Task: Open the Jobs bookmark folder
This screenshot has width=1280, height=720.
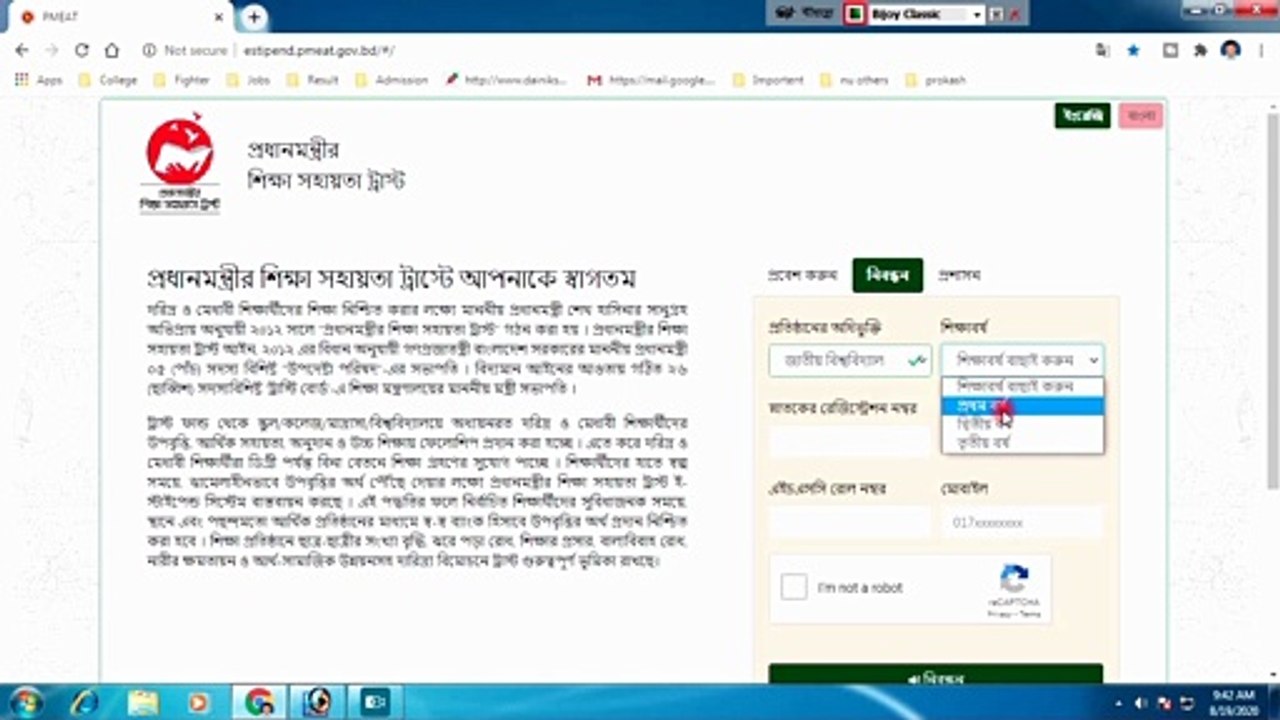Action: (248, 80)
